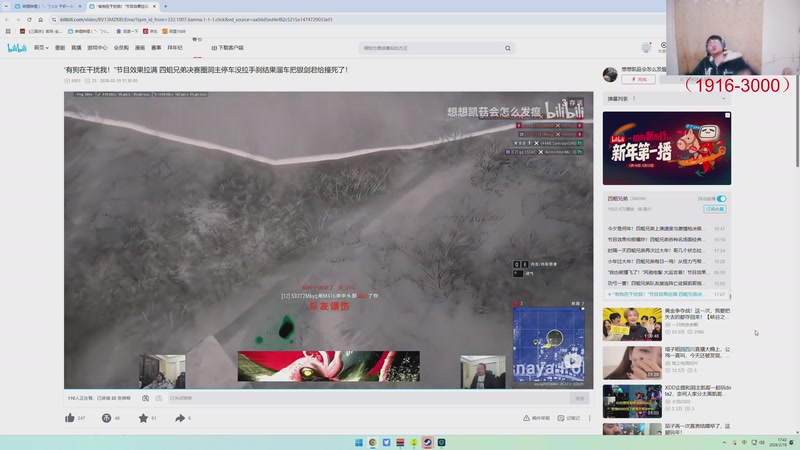Viewport: 800px width, 450px height.
Task: Click the uploader avatar in the sidebar
Action: pos(610,74)
